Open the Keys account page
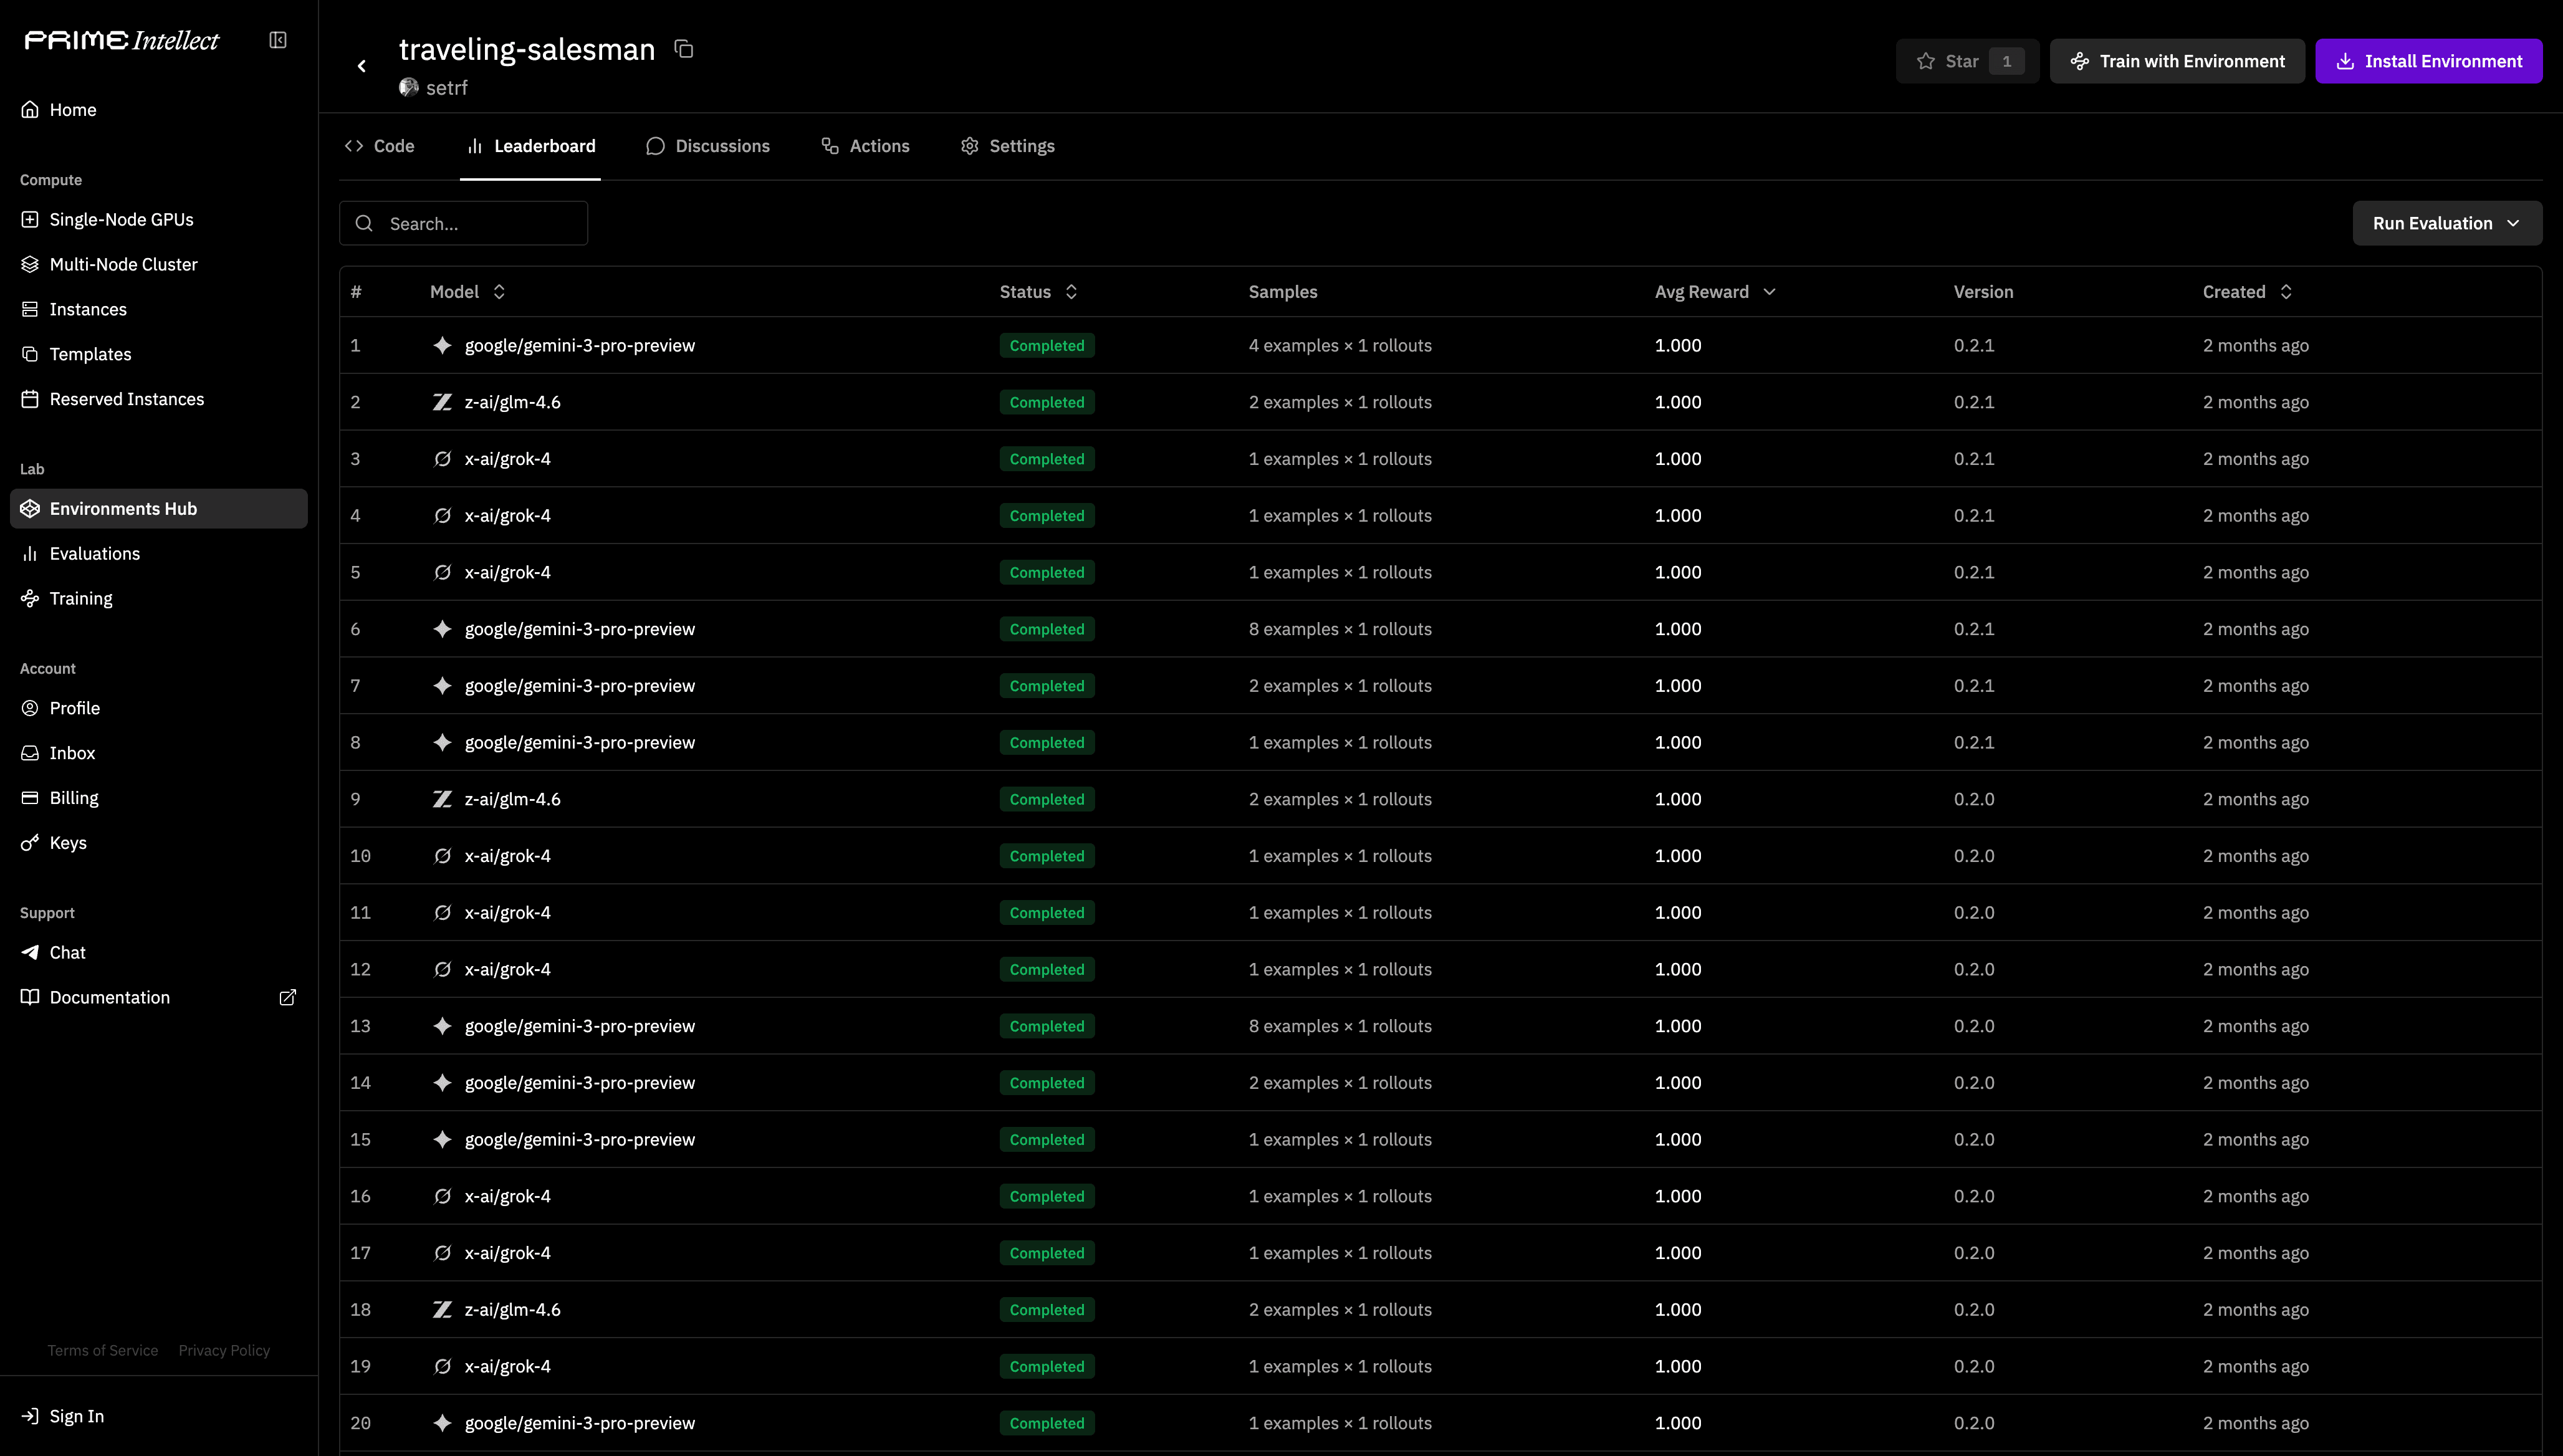This screenshot has height=1456, width=2563. tap(67, 843)
